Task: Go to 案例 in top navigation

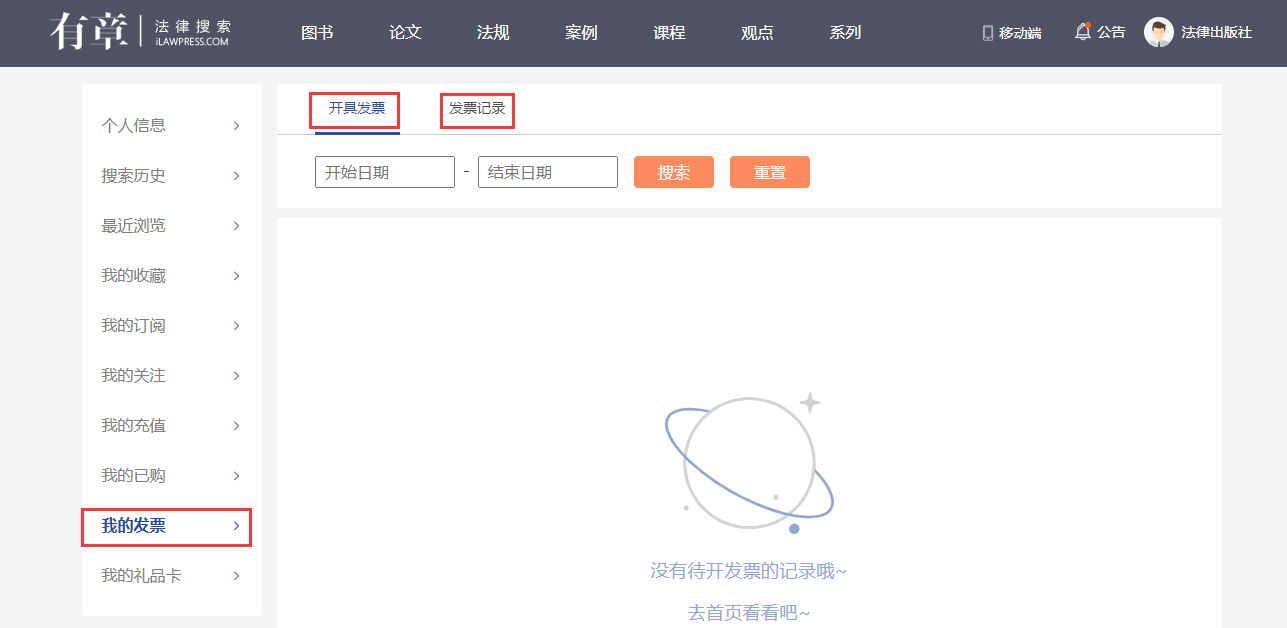Action: point(581,33)
